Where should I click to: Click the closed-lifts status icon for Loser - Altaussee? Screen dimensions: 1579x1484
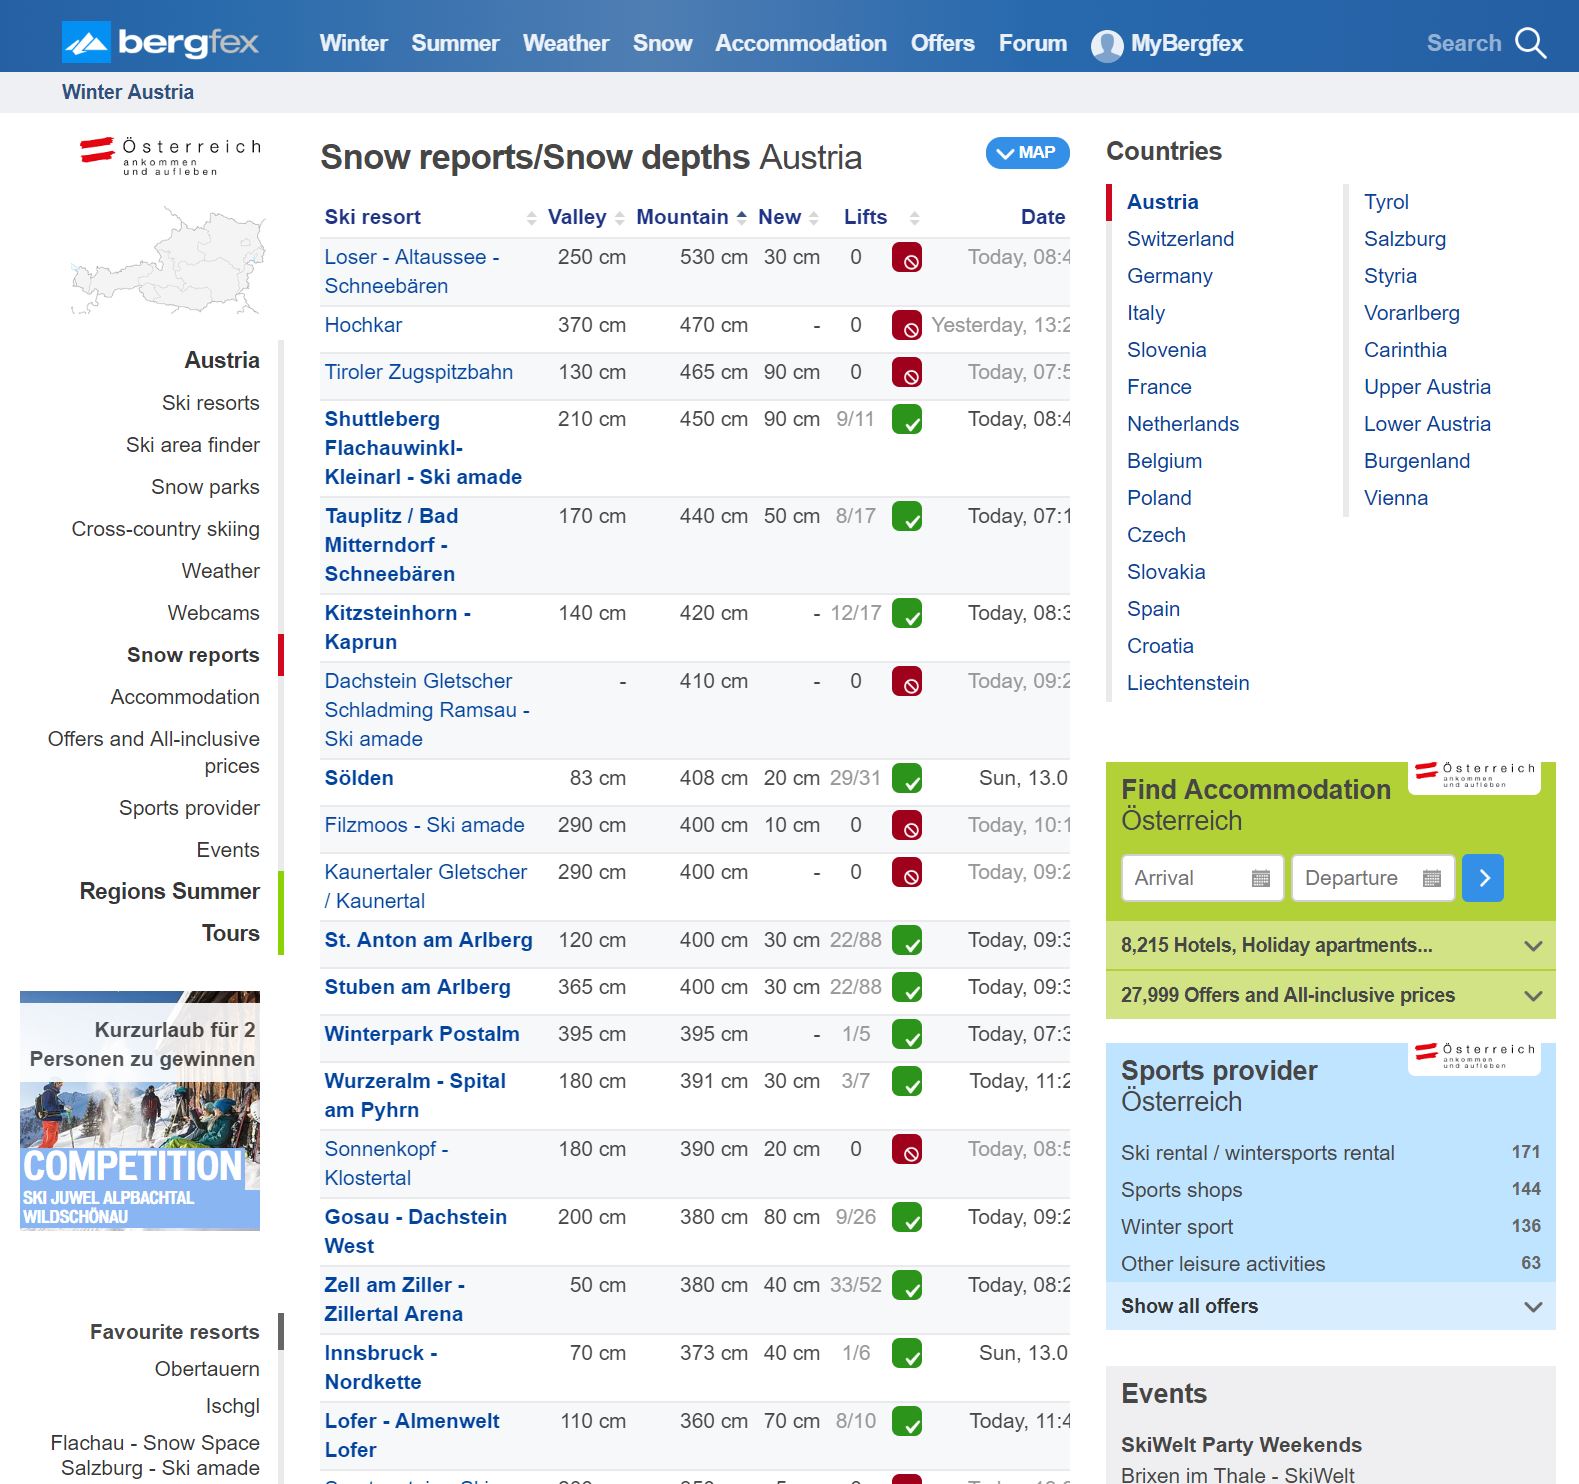pyautogui.click(x=907, y=258)
